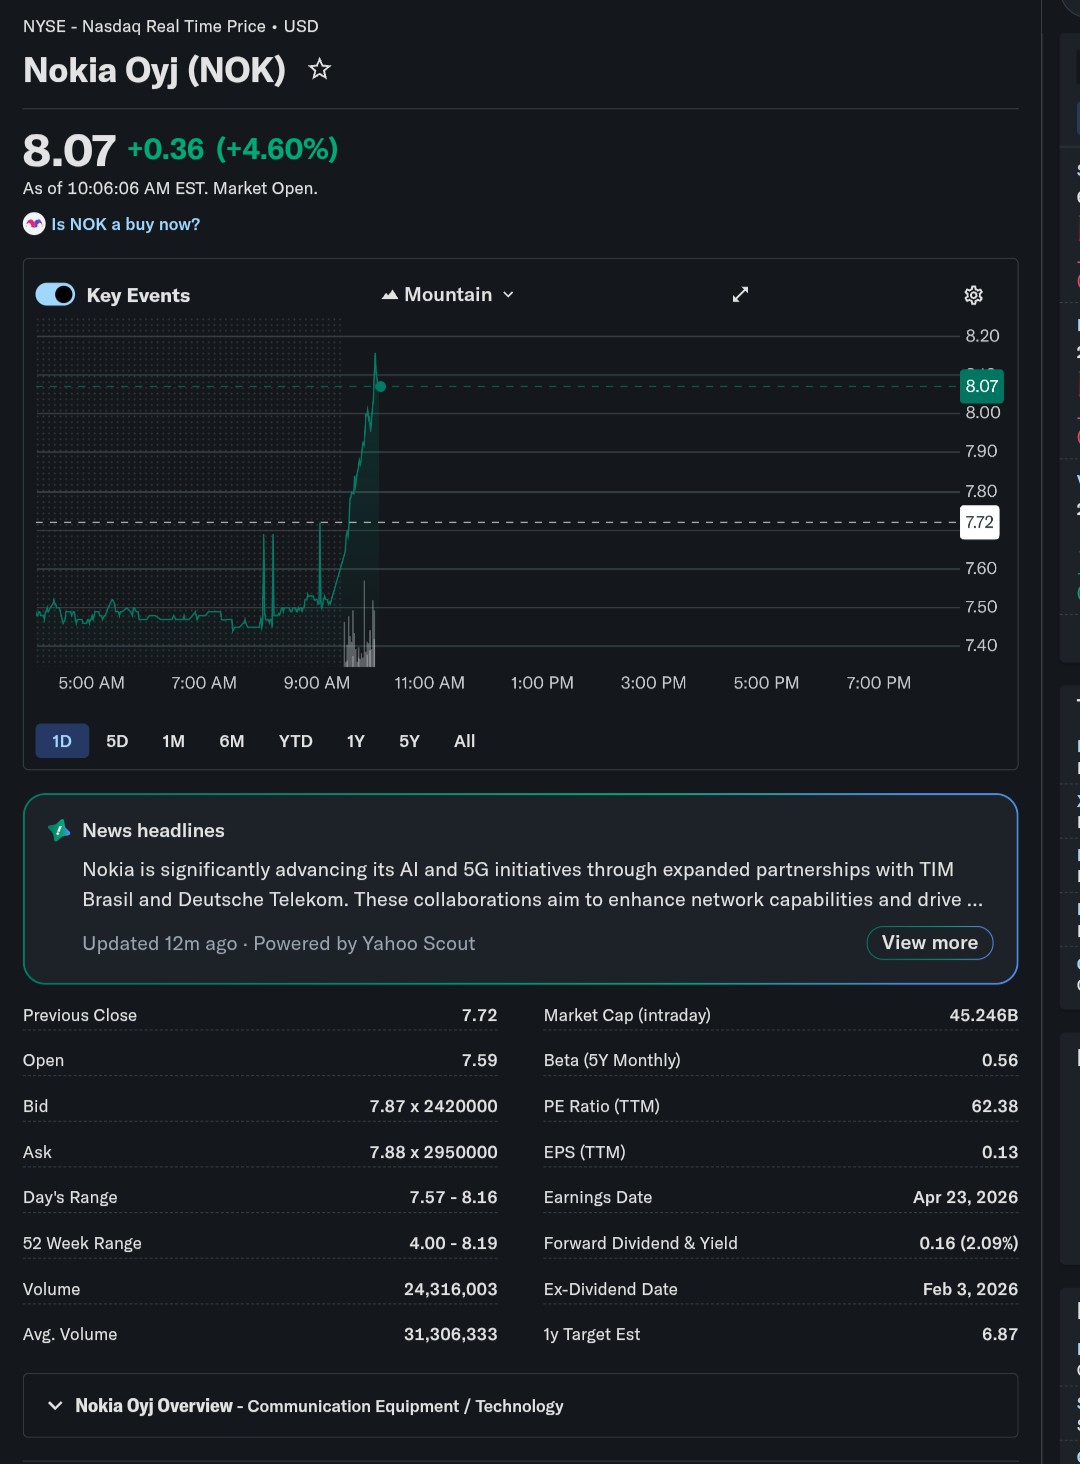Image resolution: width=1080 pixels, height=1464 pixels.
Task: Show the All time chart range
Action: click(x=464, y=741)
